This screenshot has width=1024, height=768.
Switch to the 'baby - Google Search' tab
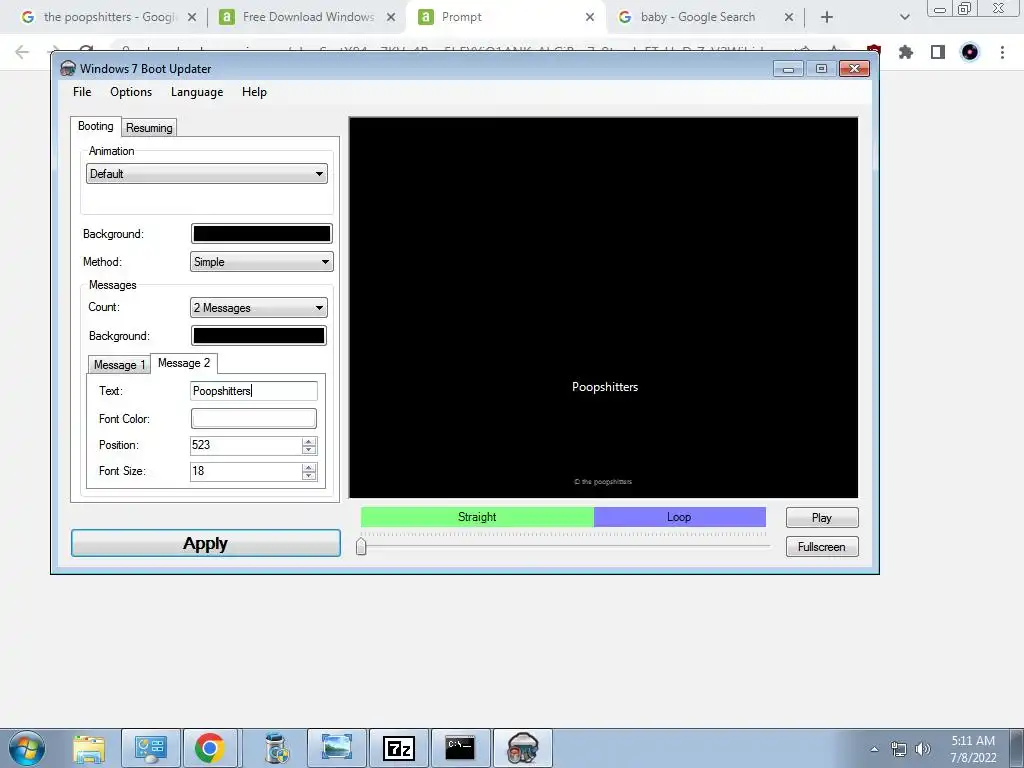[698, 17]
